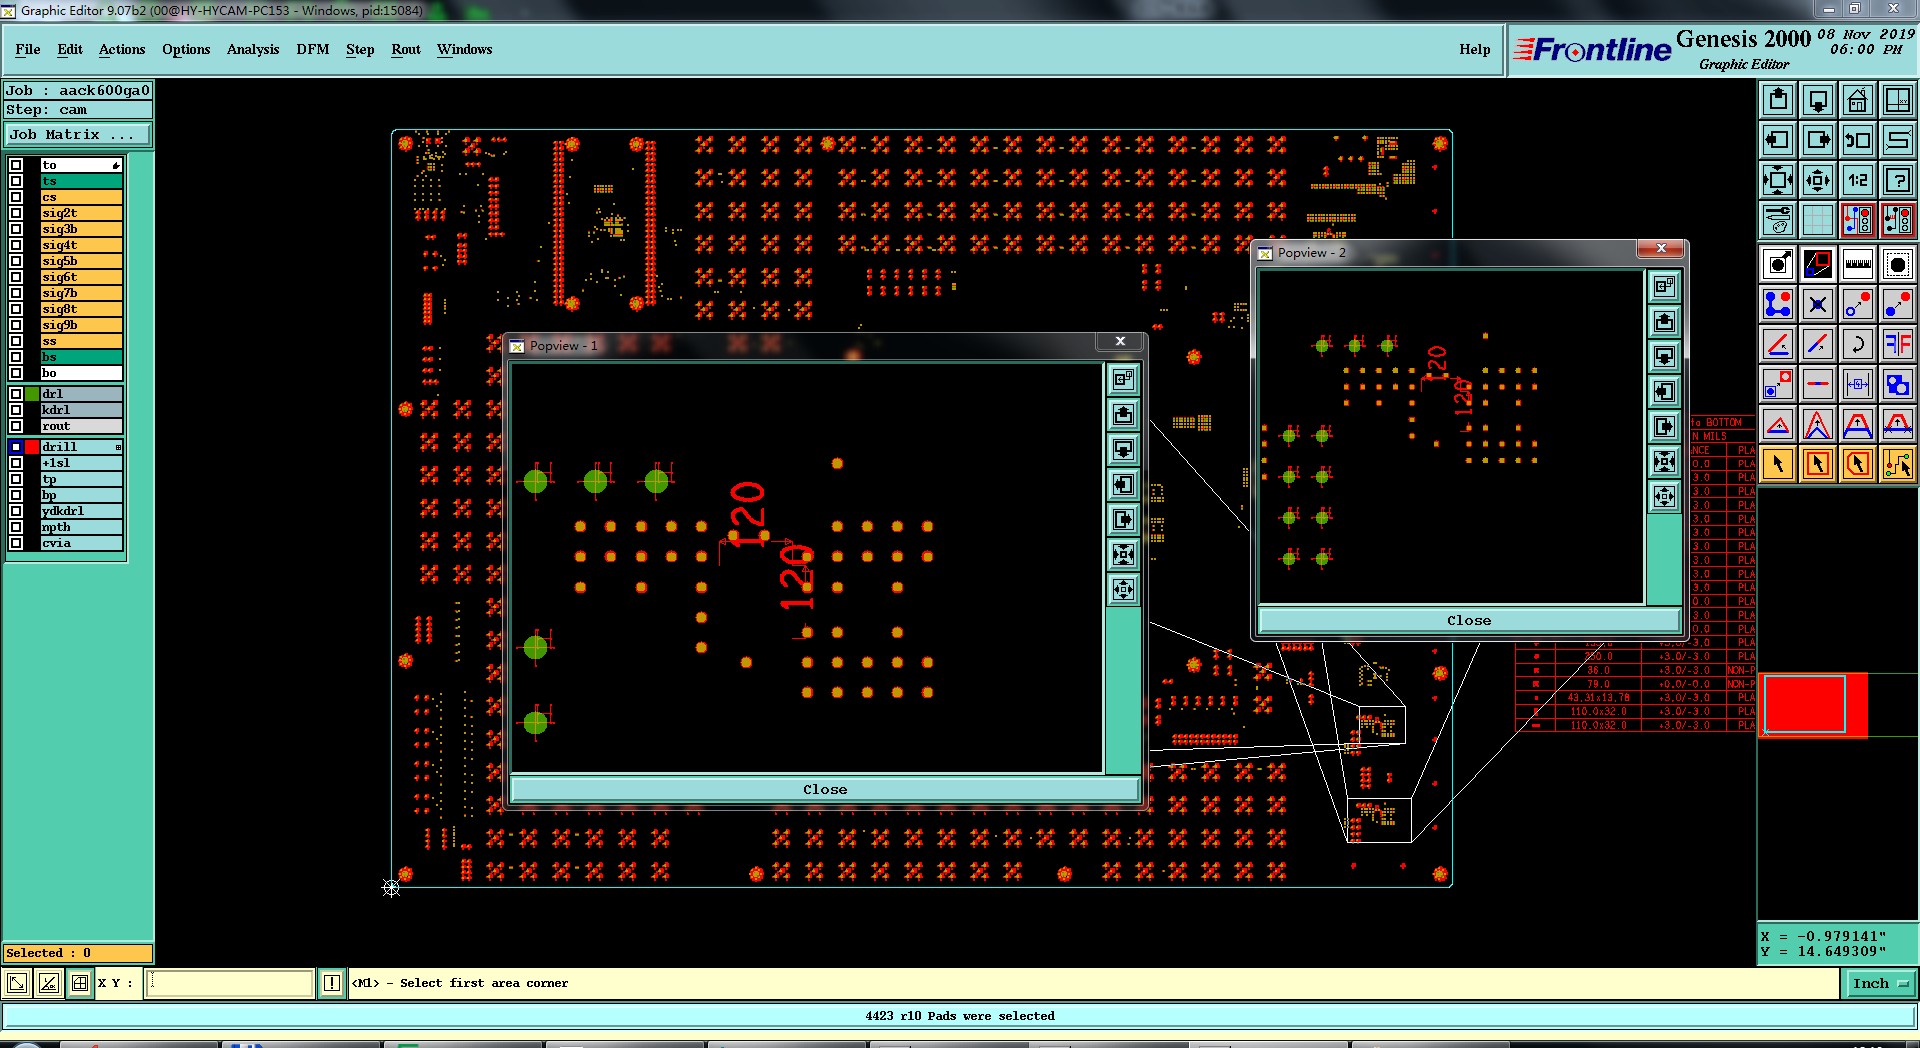Click Close button in Popview - 2
Screen dimensions: 1920x1048
[1469, 620]
